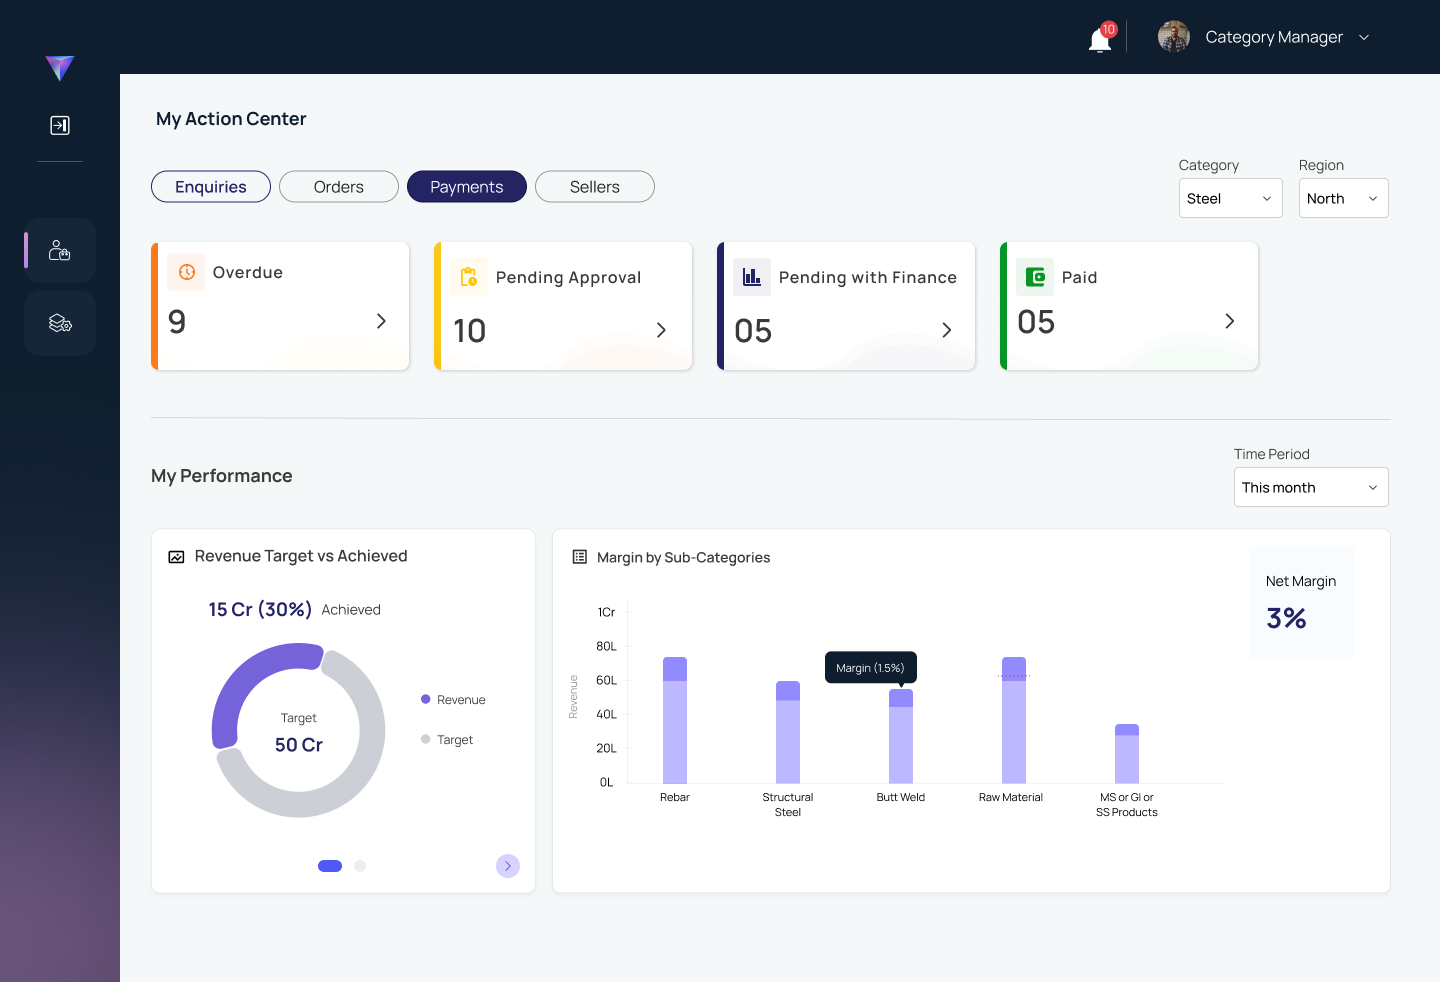Expand the Pending with Finance card arrow
This screenshot has height=982, width=1440.
[947, 330]
